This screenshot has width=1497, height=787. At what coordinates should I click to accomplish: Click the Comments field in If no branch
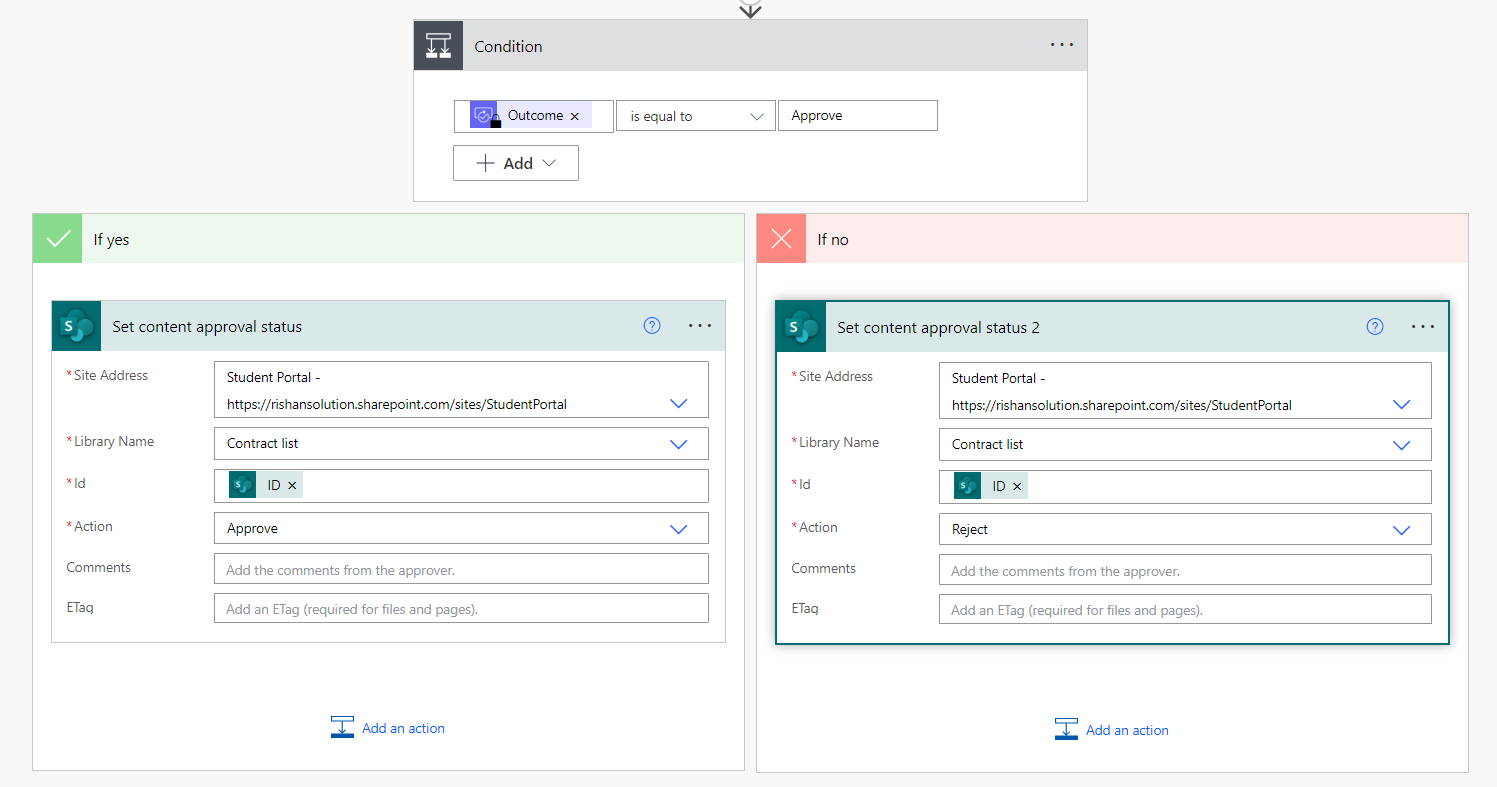1184,571
